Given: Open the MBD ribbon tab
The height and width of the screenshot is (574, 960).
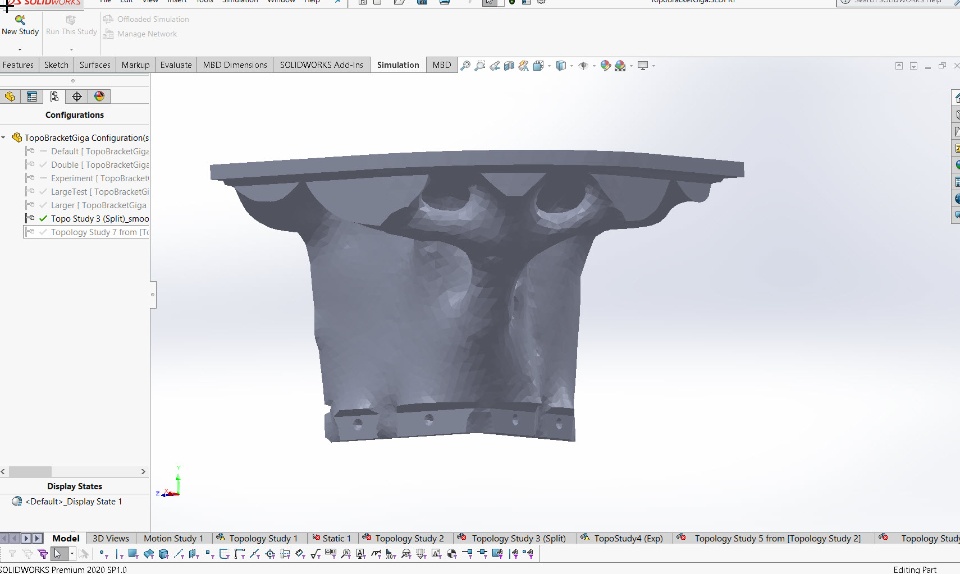Looking at the screenshot, I should [441, 65].
